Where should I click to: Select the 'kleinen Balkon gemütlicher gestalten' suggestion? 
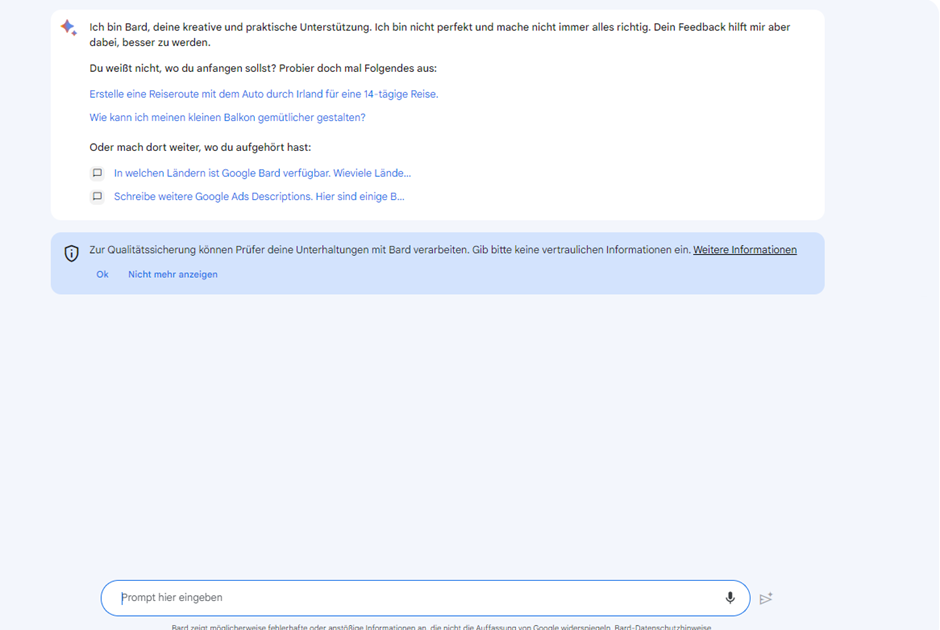pos(227,117)
